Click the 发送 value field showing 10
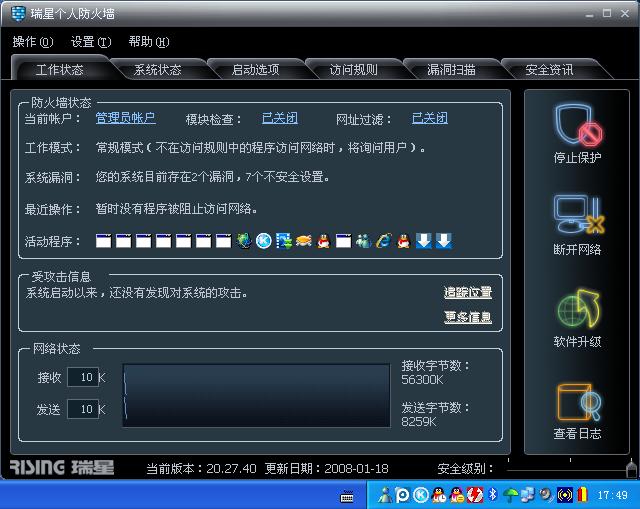The image size is (640, 509). pos(83,409)
